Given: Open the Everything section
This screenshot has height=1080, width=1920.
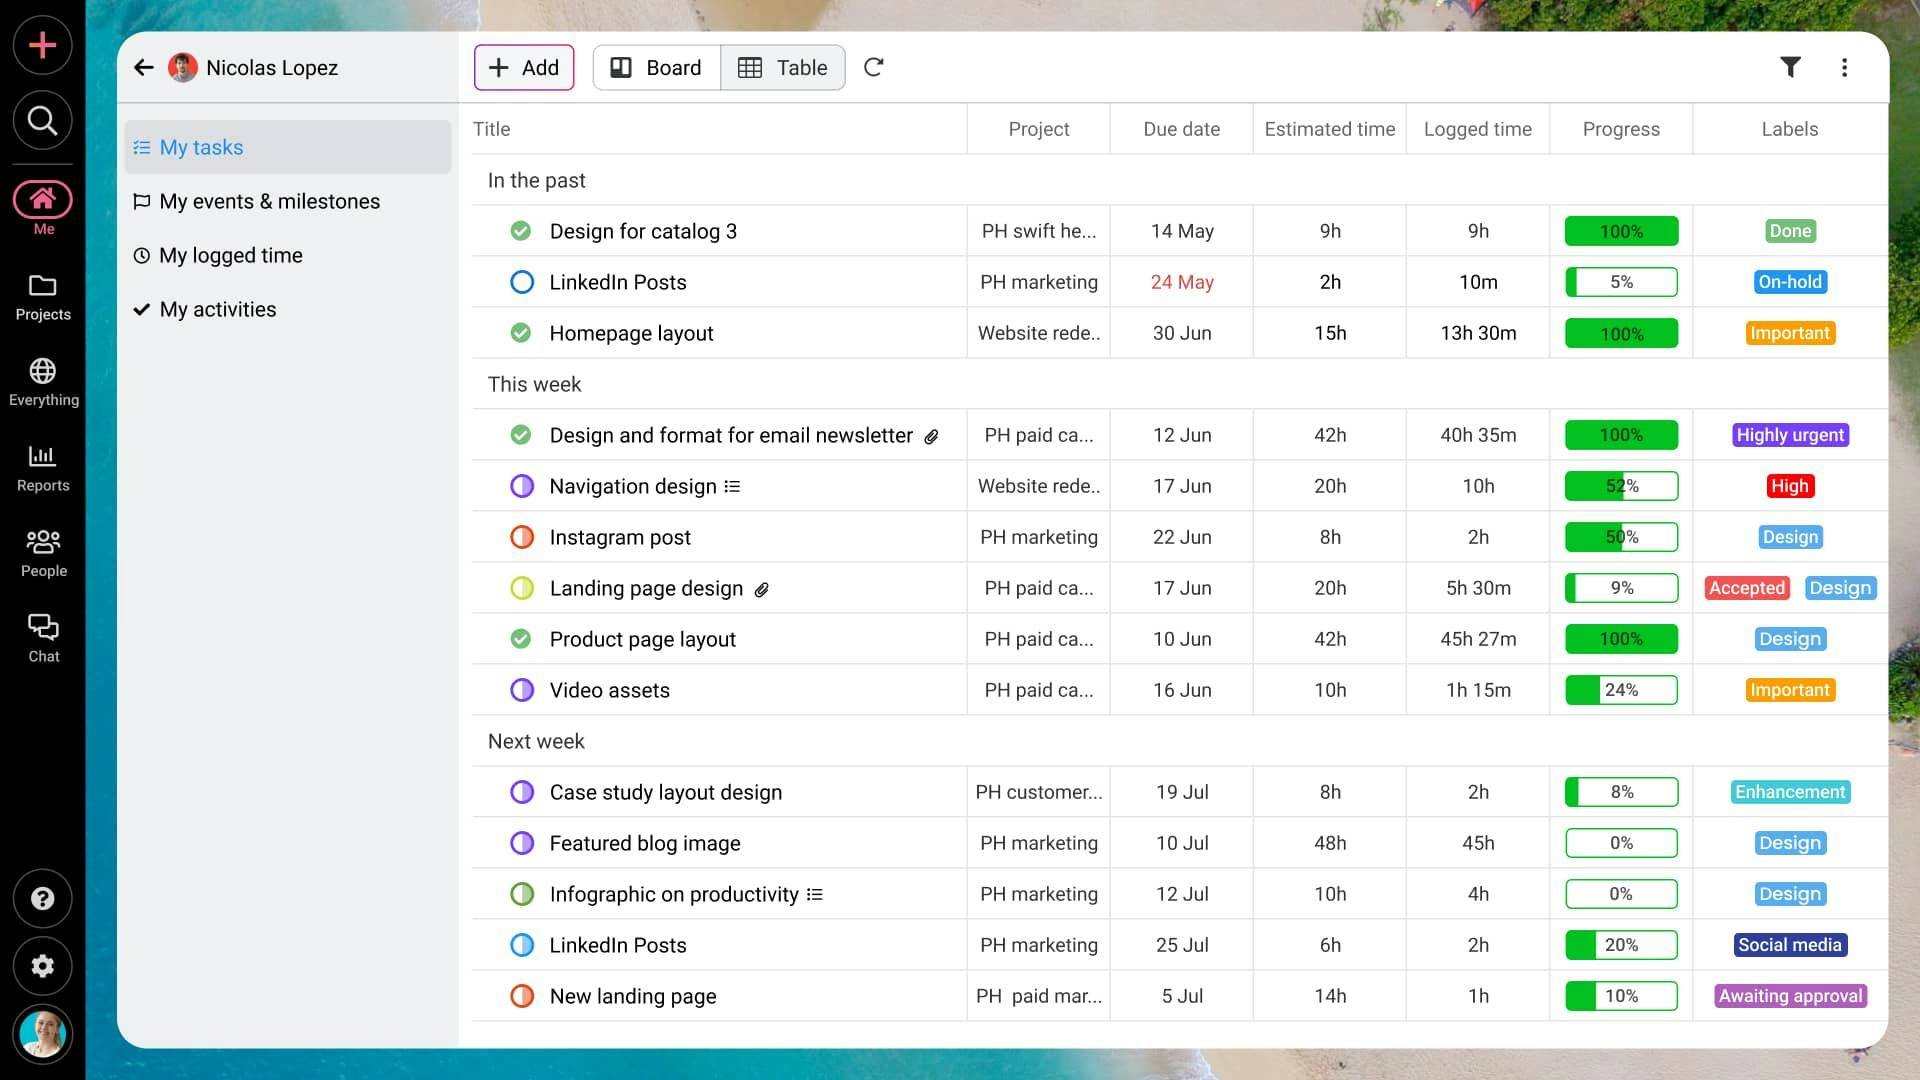Looking at the screenshot, I should [x=42, y=380].
